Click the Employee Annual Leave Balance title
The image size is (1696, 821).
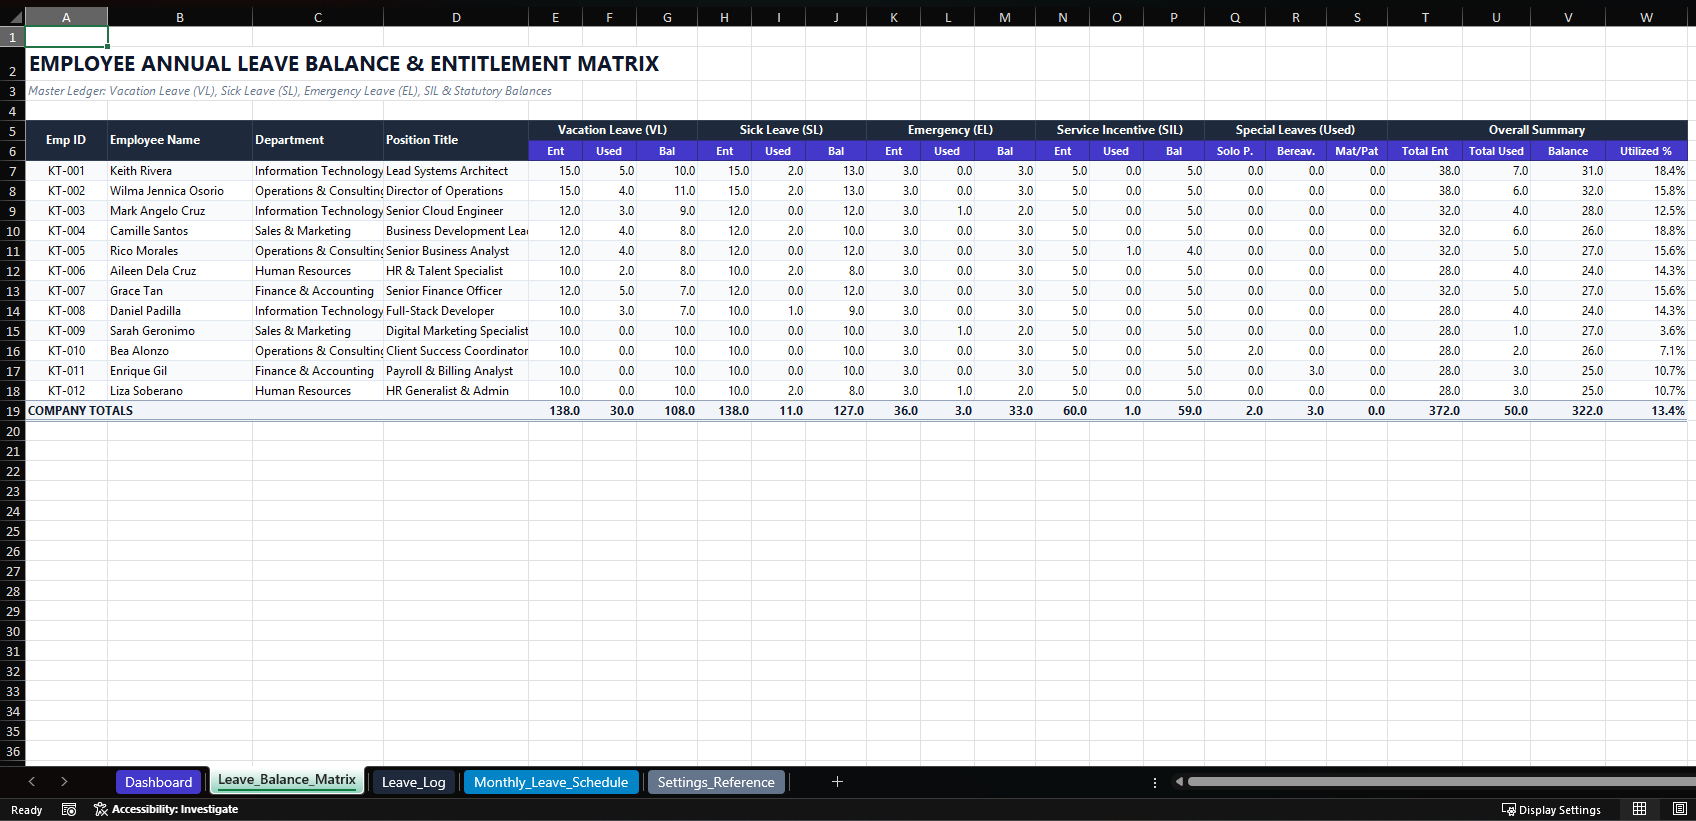[x=344, y=64]
